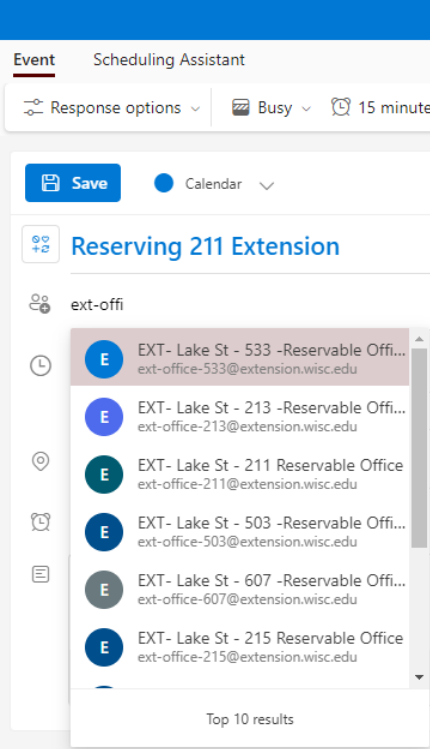Click the location pin icon
430x749 pixels.
[x=41, y=461]
